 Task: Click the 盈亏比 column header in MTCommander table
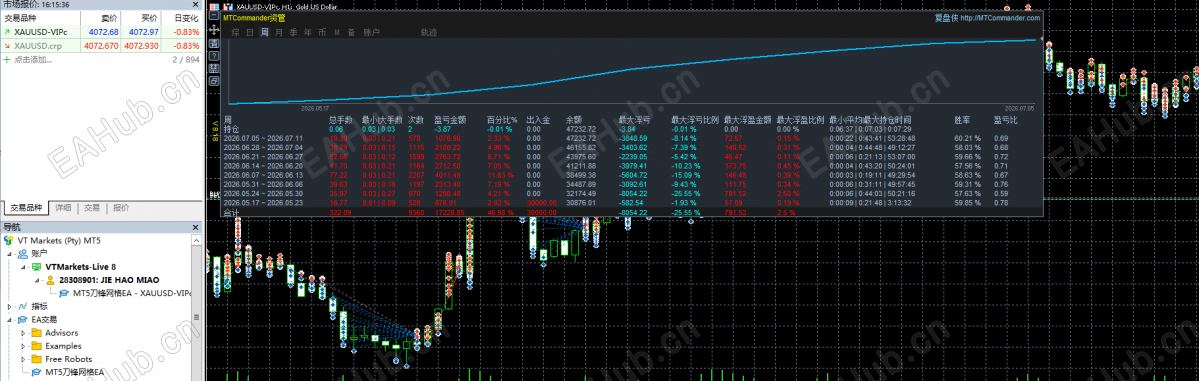tap(1006, 120)
